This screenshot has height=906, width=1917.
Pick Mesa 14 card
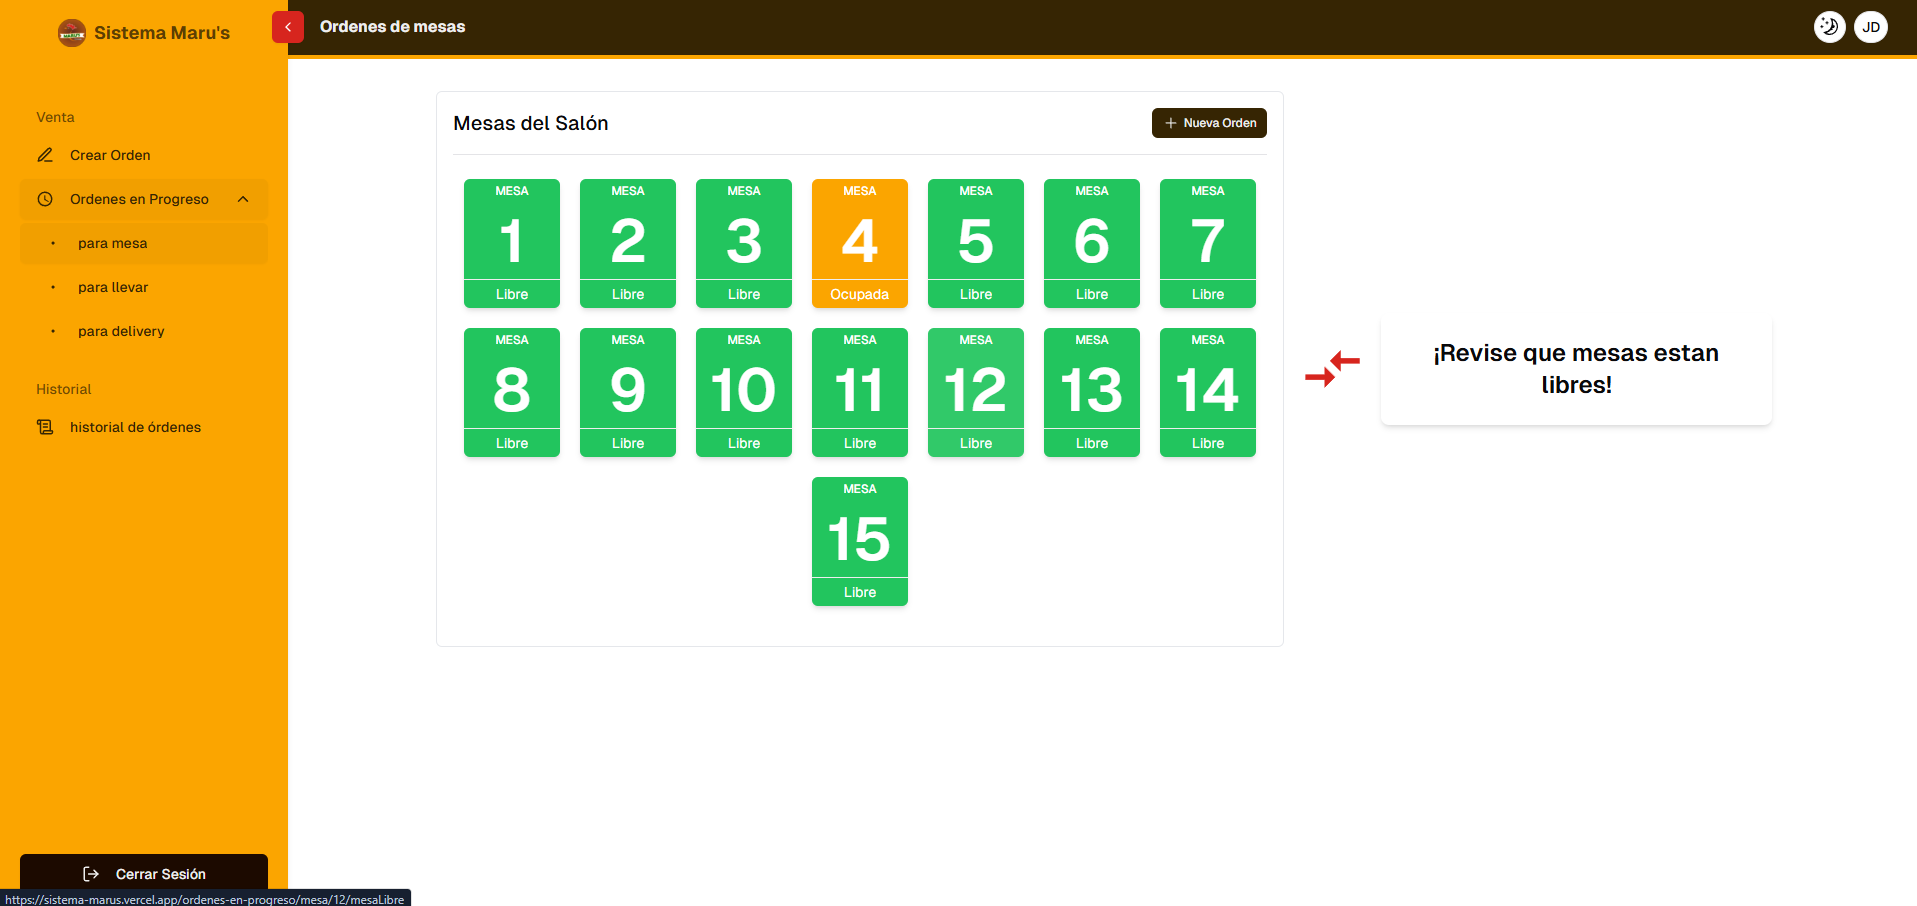pos(1208,392)
